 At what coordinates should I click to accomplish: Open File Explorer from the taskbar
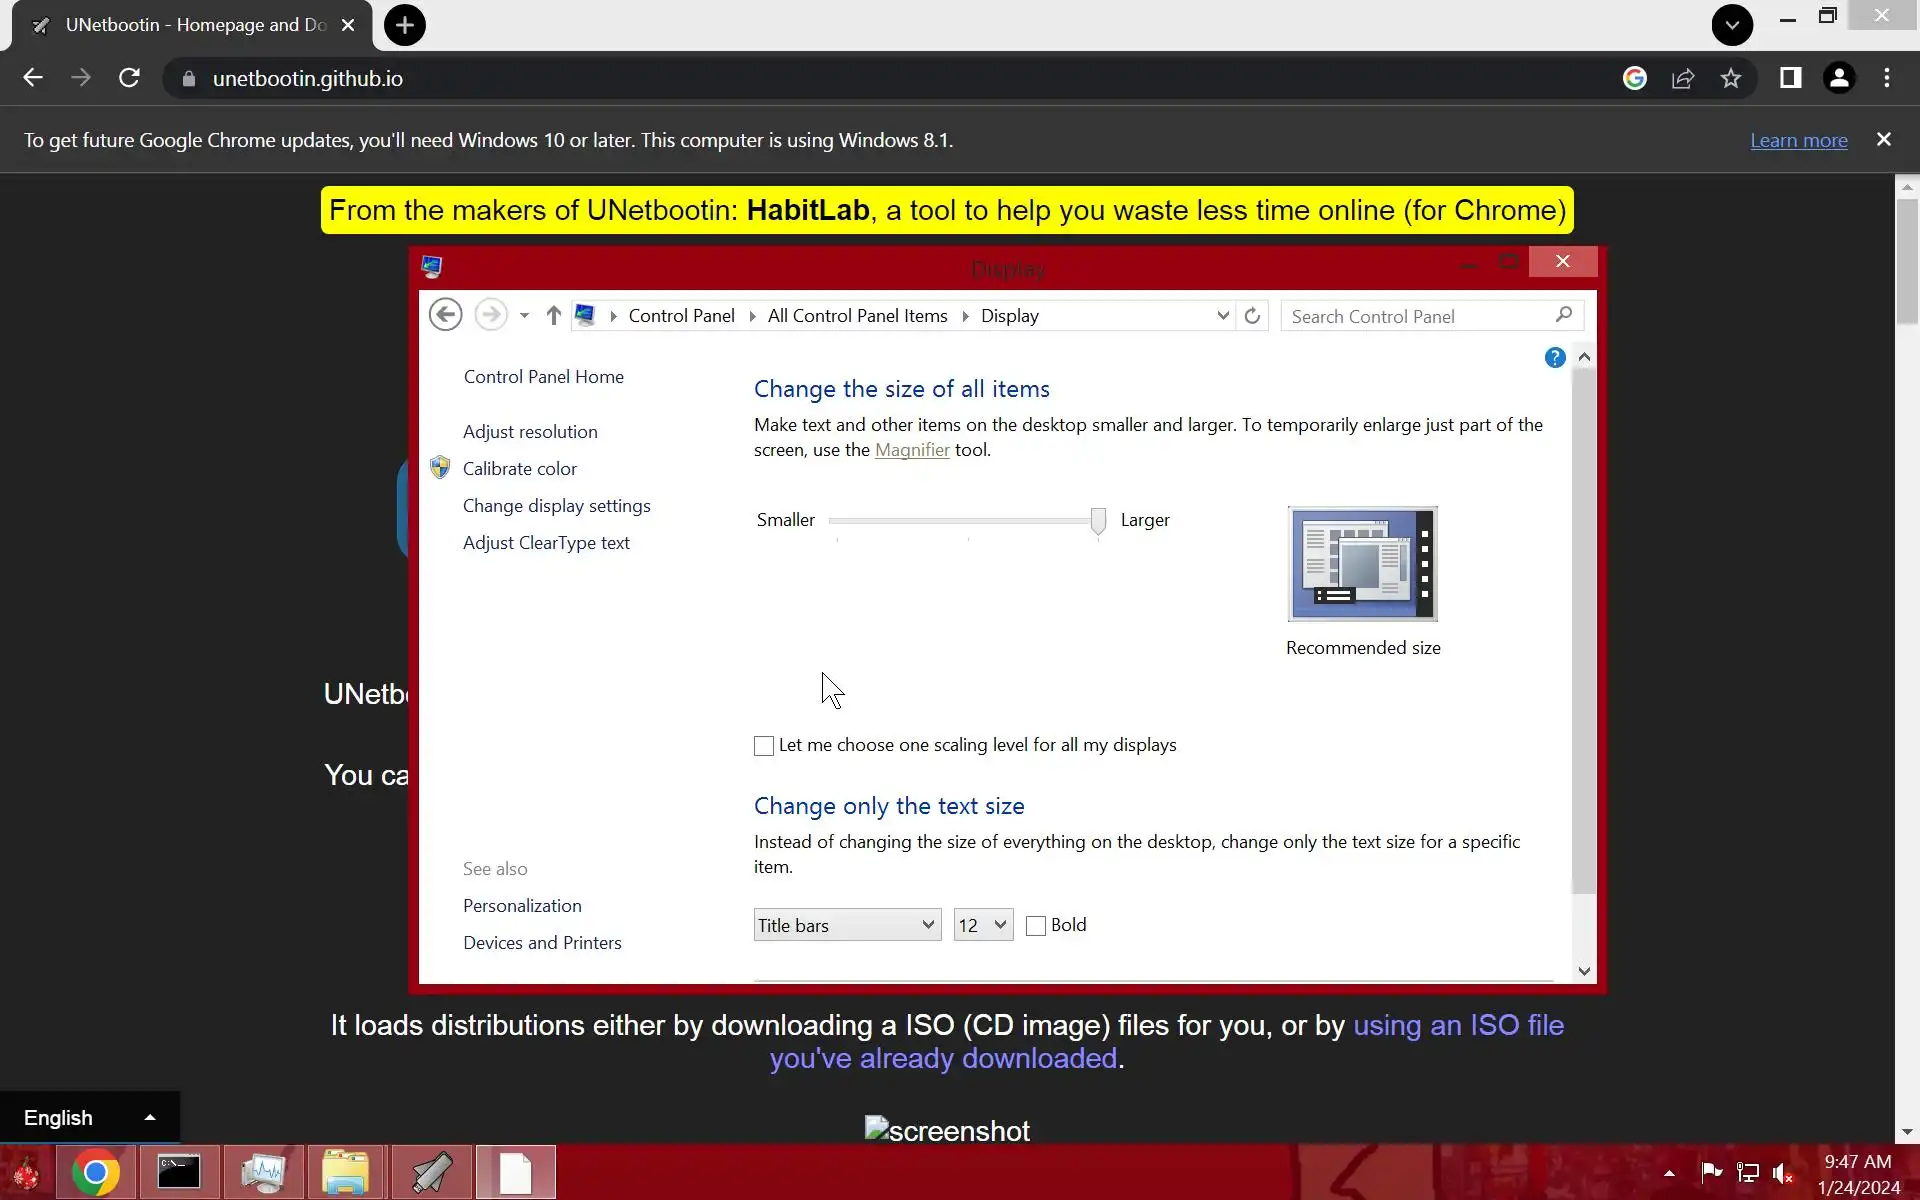pos(345,1172)
